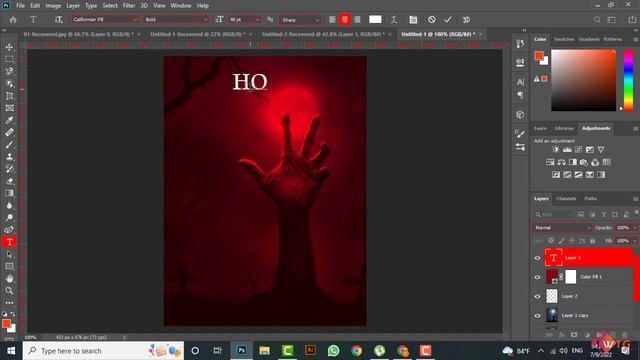Viewport: 640px width, 360px height.
Task: Select the Pen tool
Action: [x=9, y=230]
